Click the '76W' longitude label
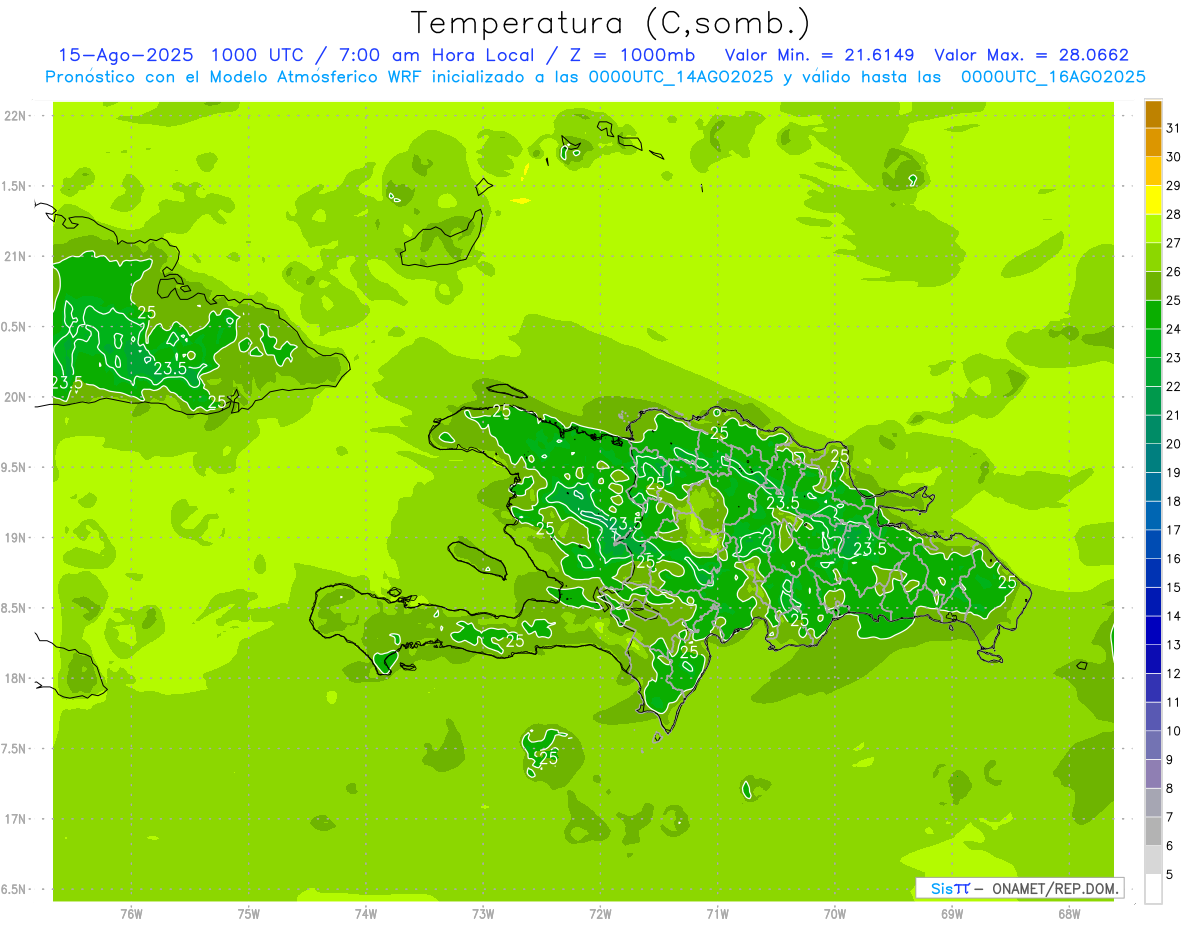 point(131,913)
